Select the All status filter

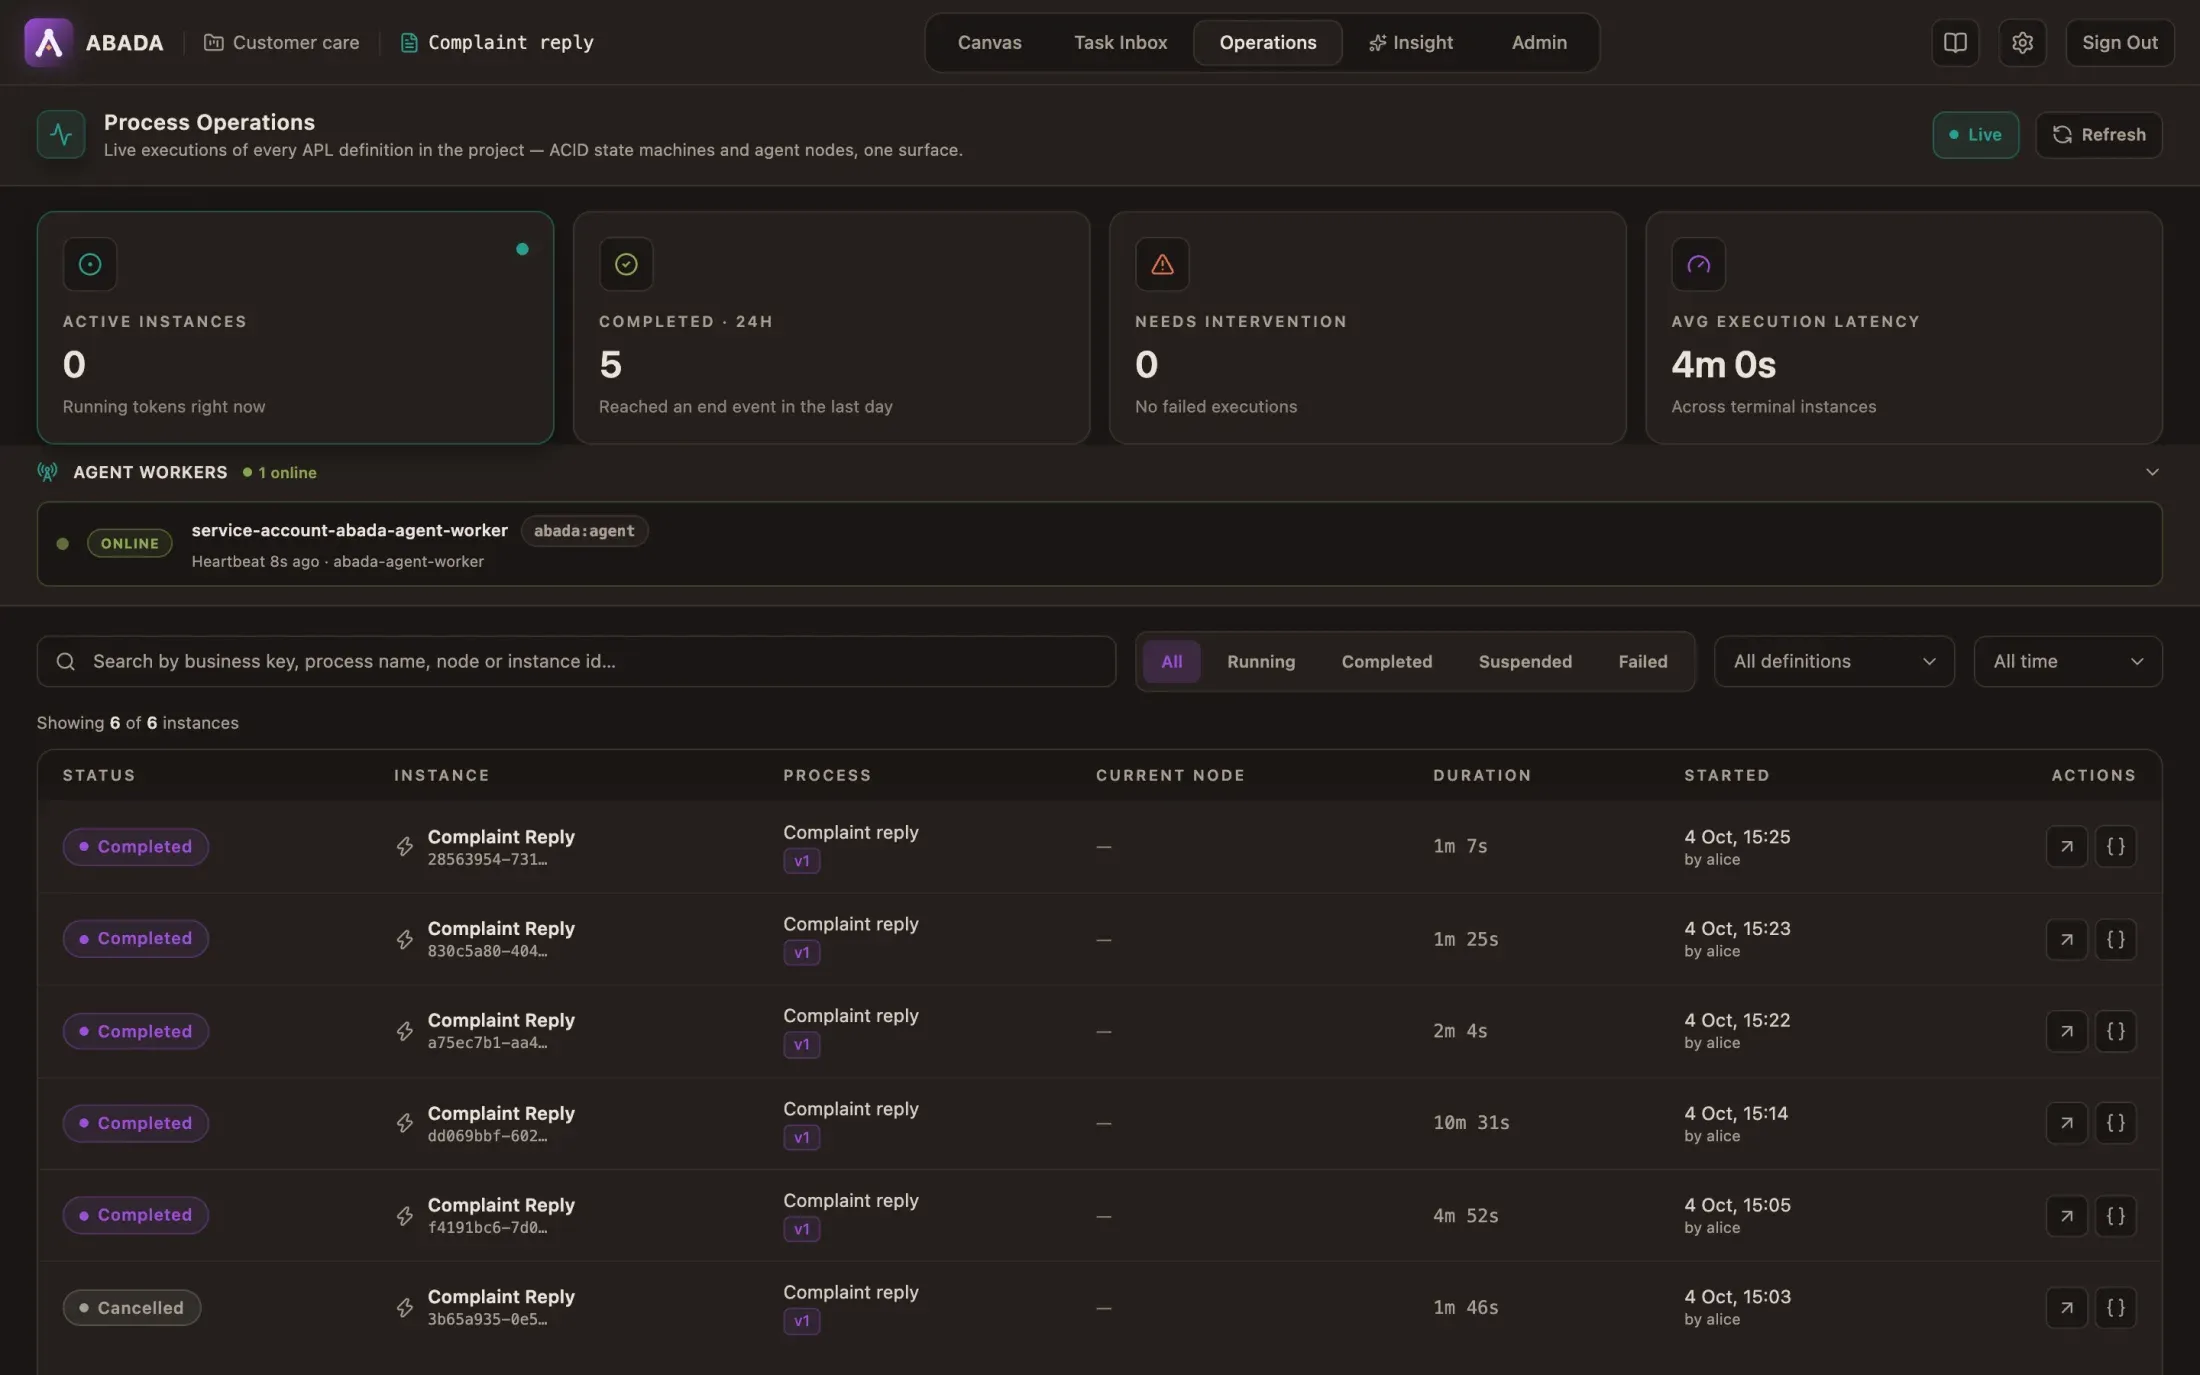(x=1171, y=661)
